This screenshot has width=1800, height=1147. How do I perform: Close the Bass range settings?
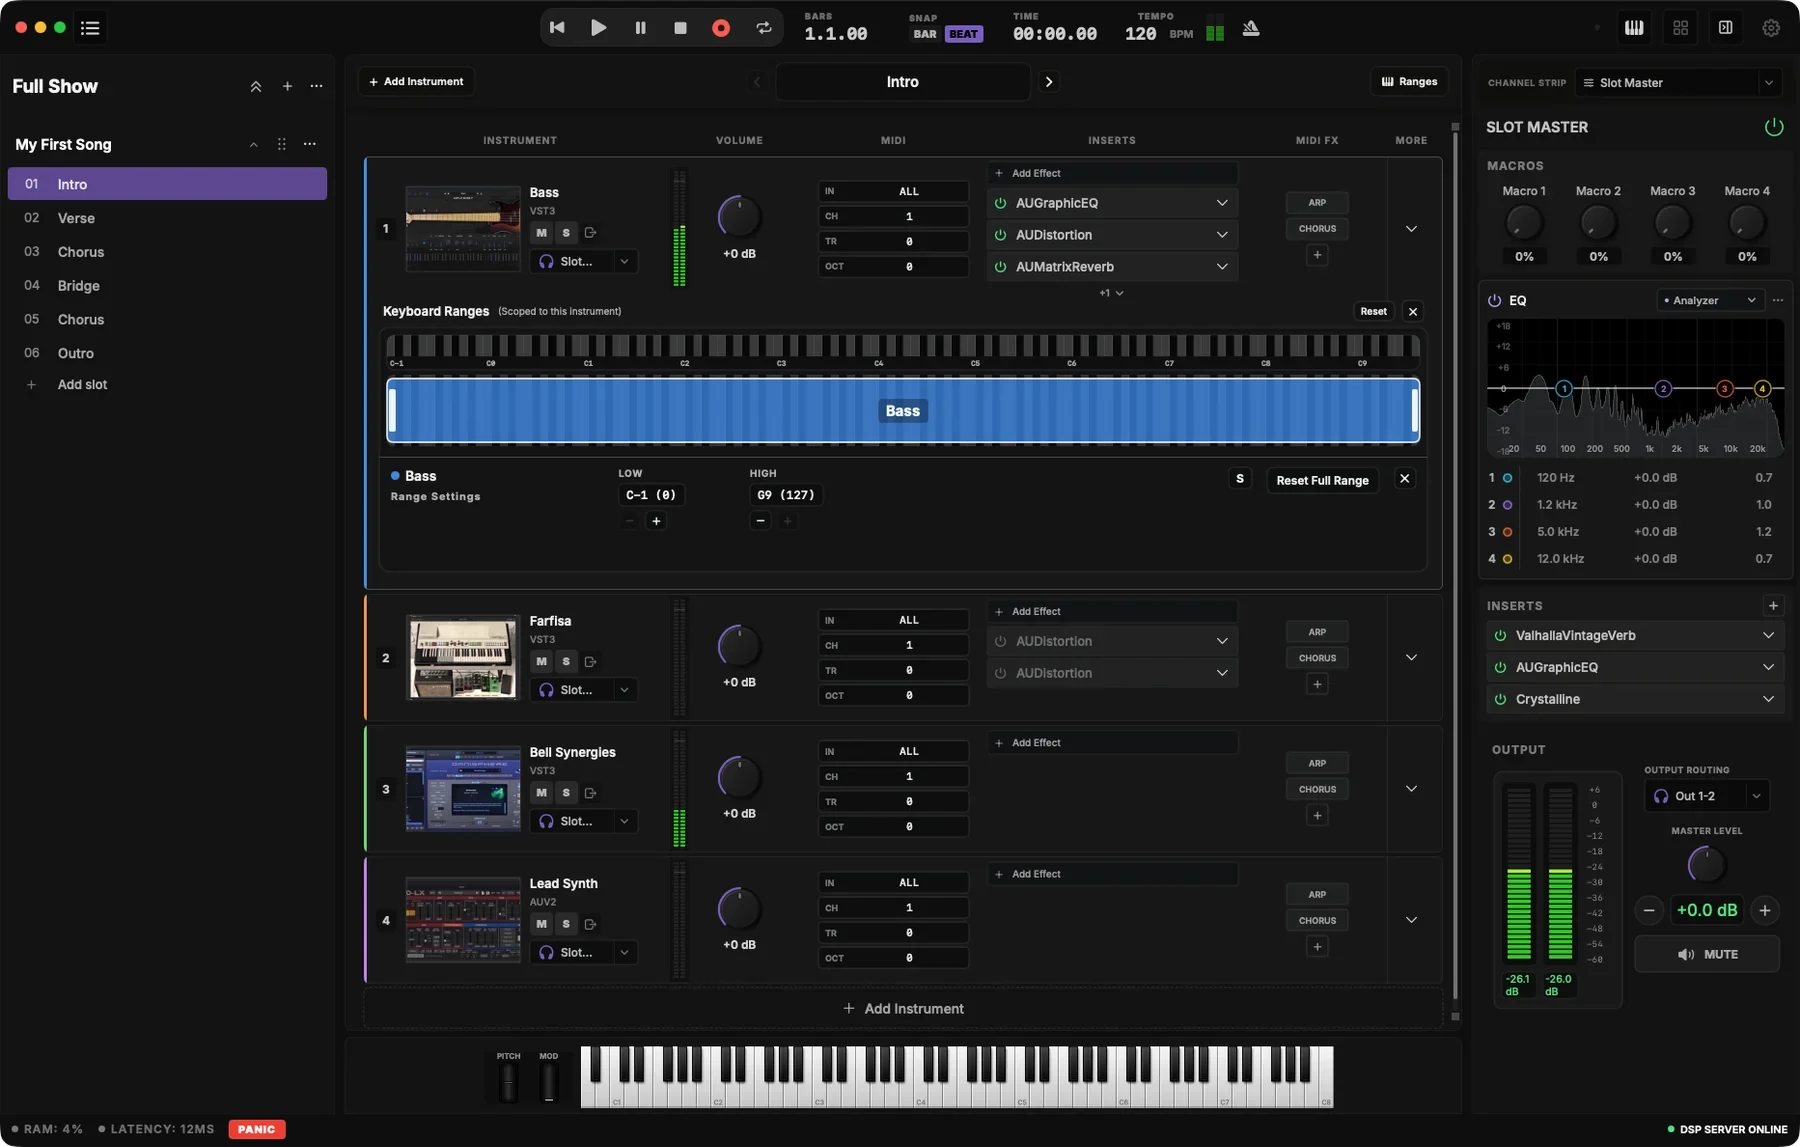click(x=1404, y=479)
